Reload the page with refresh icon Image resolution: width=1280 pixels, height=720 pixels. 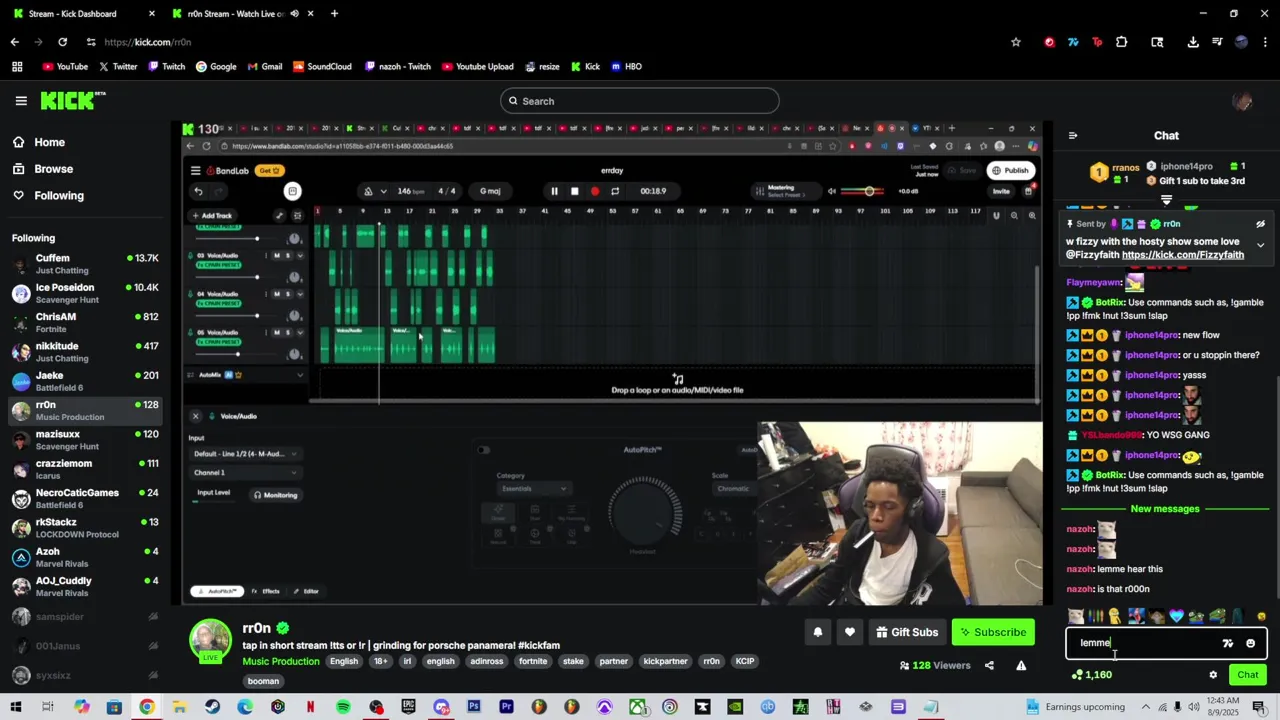[x=62, y=42]
